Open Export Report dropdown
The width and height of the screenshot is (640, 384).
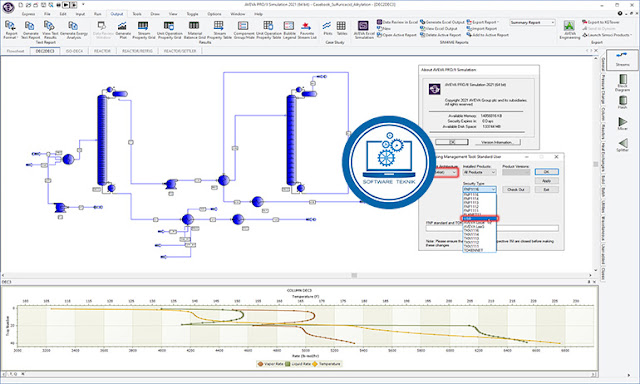point(483,22)
